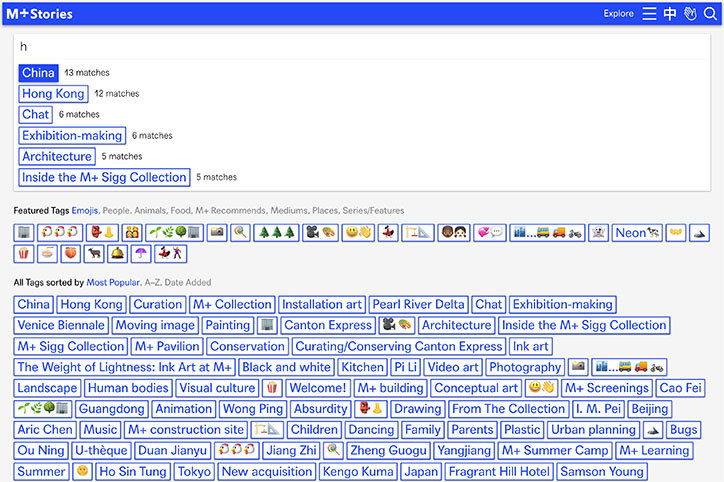This screenshot has width=724, height=482.
Task: Select the dancer and person emoji tag
Action: (x=170, y=253)
